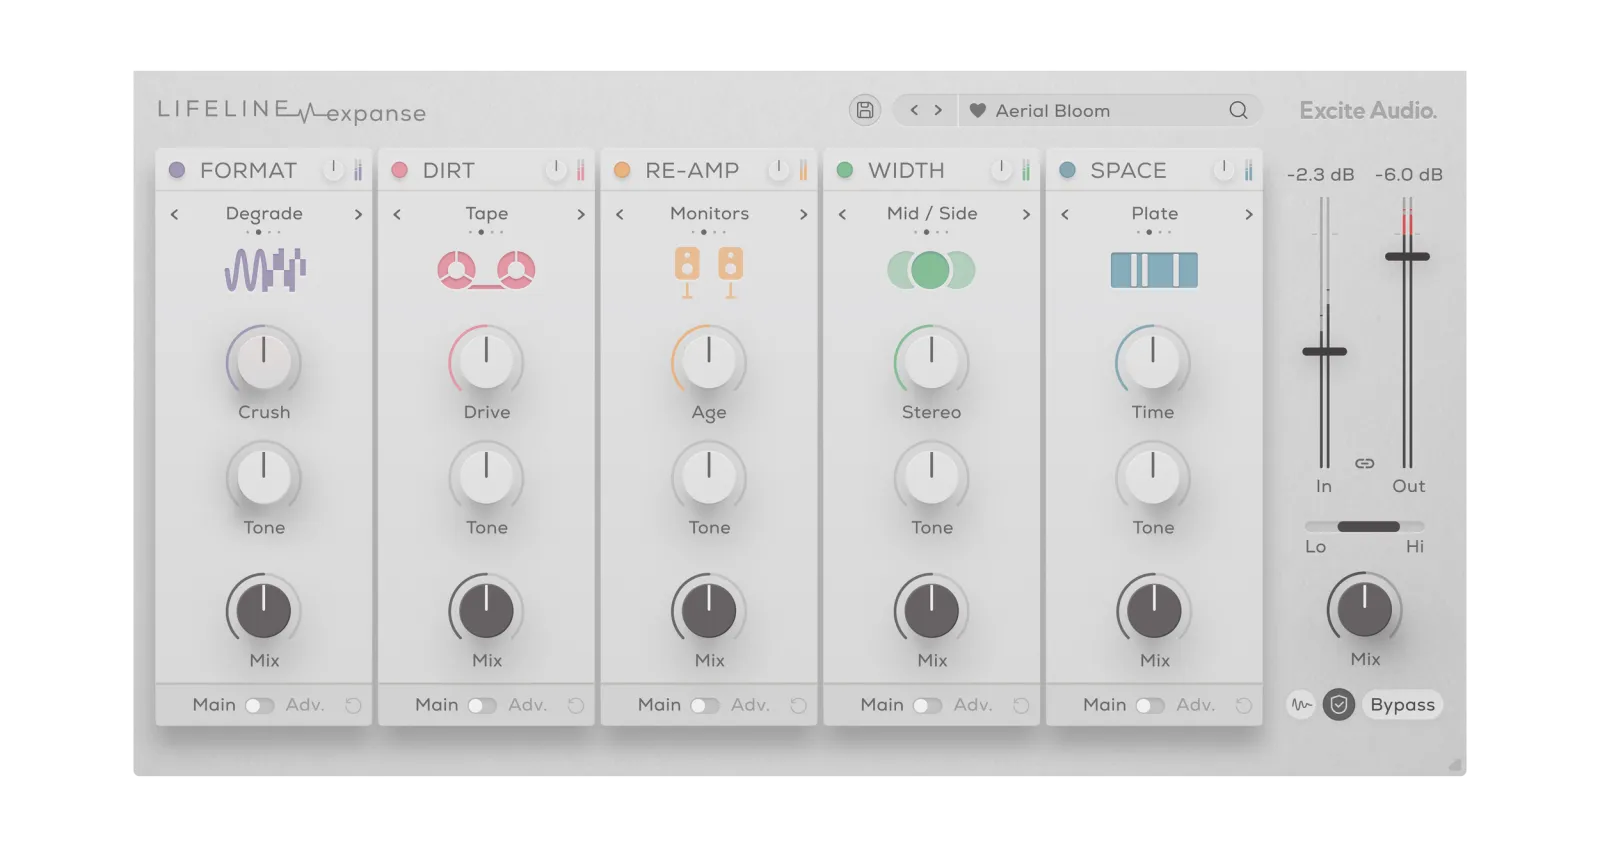Viewport: 1600px width, 847px height.
Task: Click the Mid / Side circles icon
Action: (x=931, y=270)
